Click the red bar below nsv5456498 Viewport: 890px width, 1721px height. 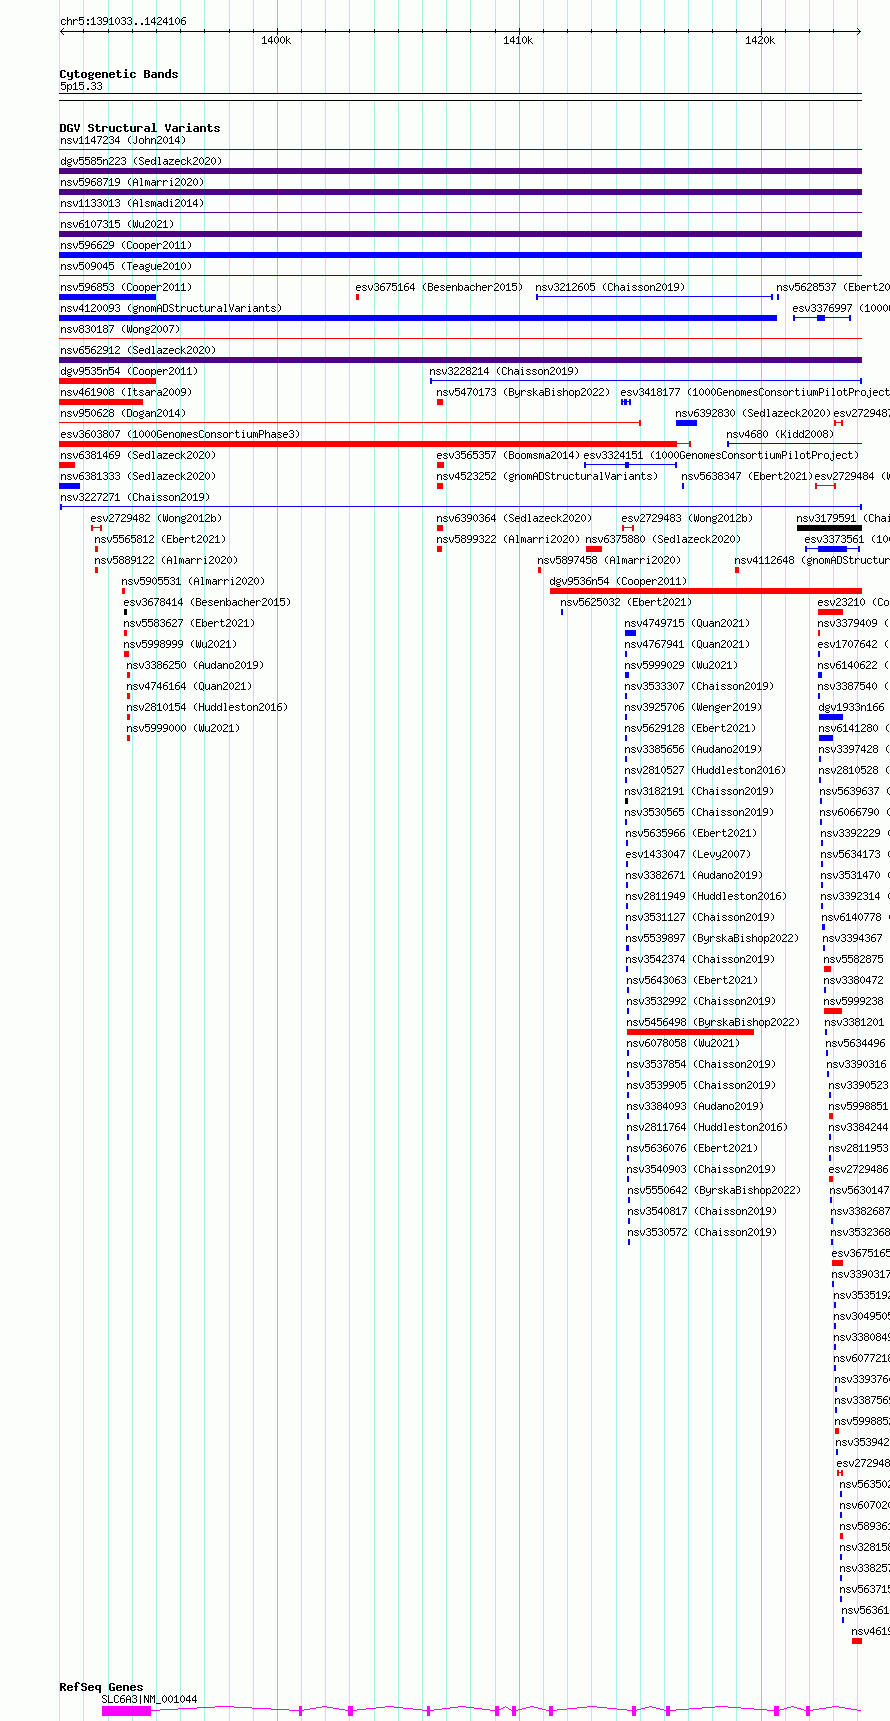click(690, 1032)
